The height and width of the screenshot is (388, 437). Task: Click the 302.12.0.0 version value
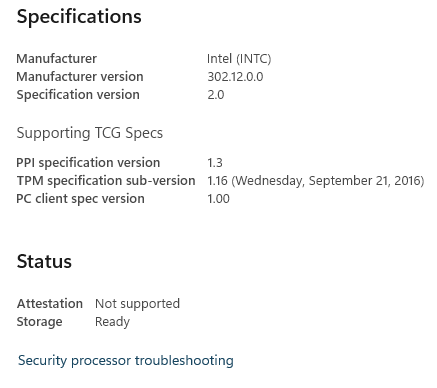click(235, 77)
